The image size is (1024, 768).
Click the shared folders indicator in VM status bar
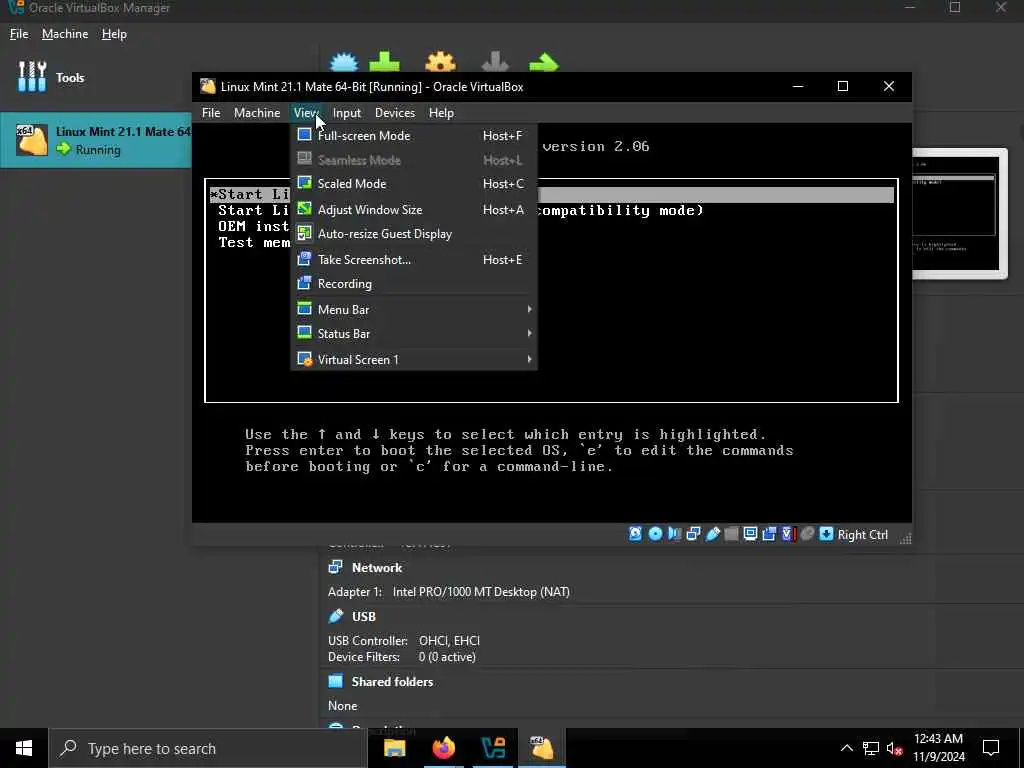731,534
